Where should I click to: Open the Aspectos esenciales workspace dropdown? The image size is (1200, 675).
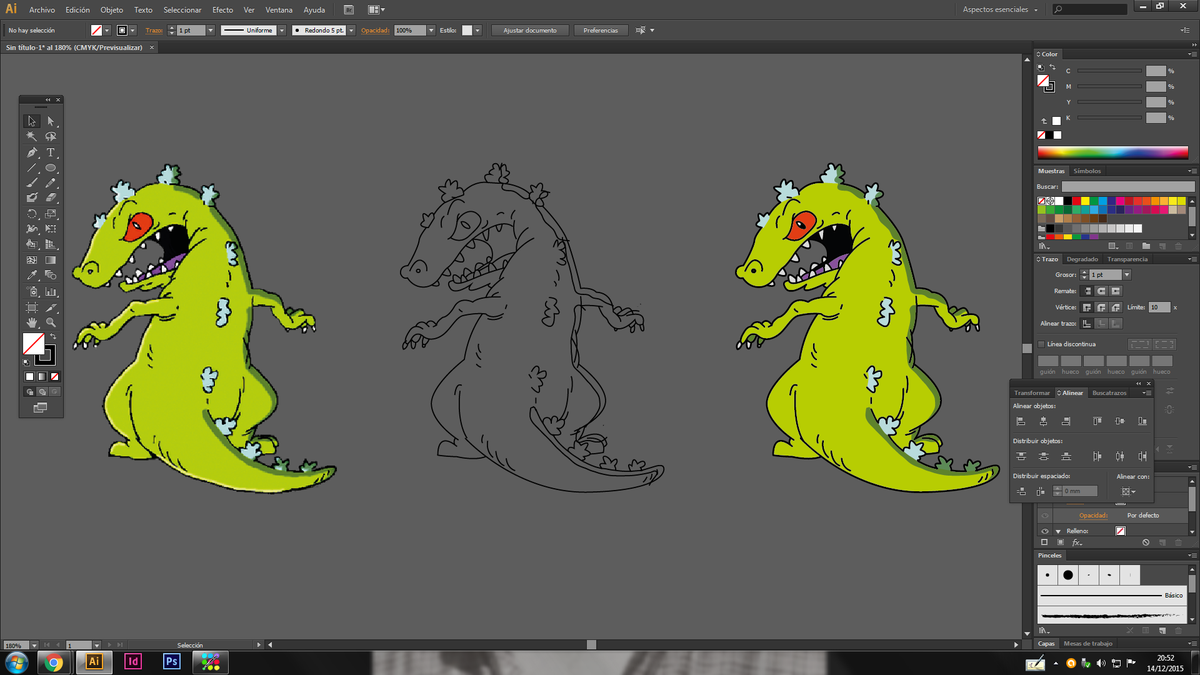(x=1000, y=10)
